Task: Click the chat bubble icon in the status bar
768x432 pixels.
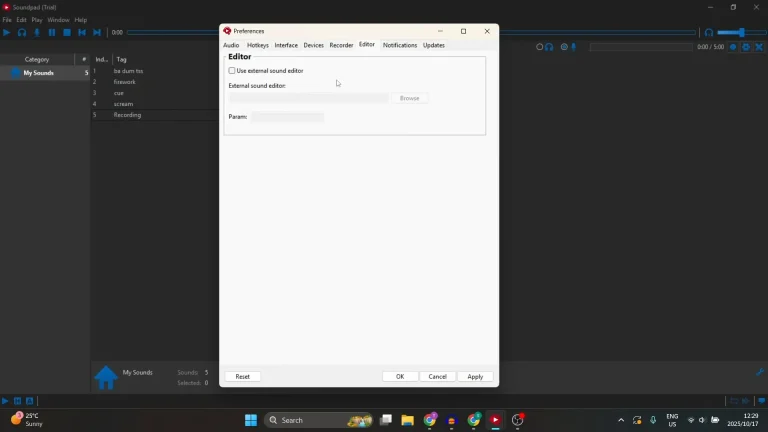Action: click(762, 401)
